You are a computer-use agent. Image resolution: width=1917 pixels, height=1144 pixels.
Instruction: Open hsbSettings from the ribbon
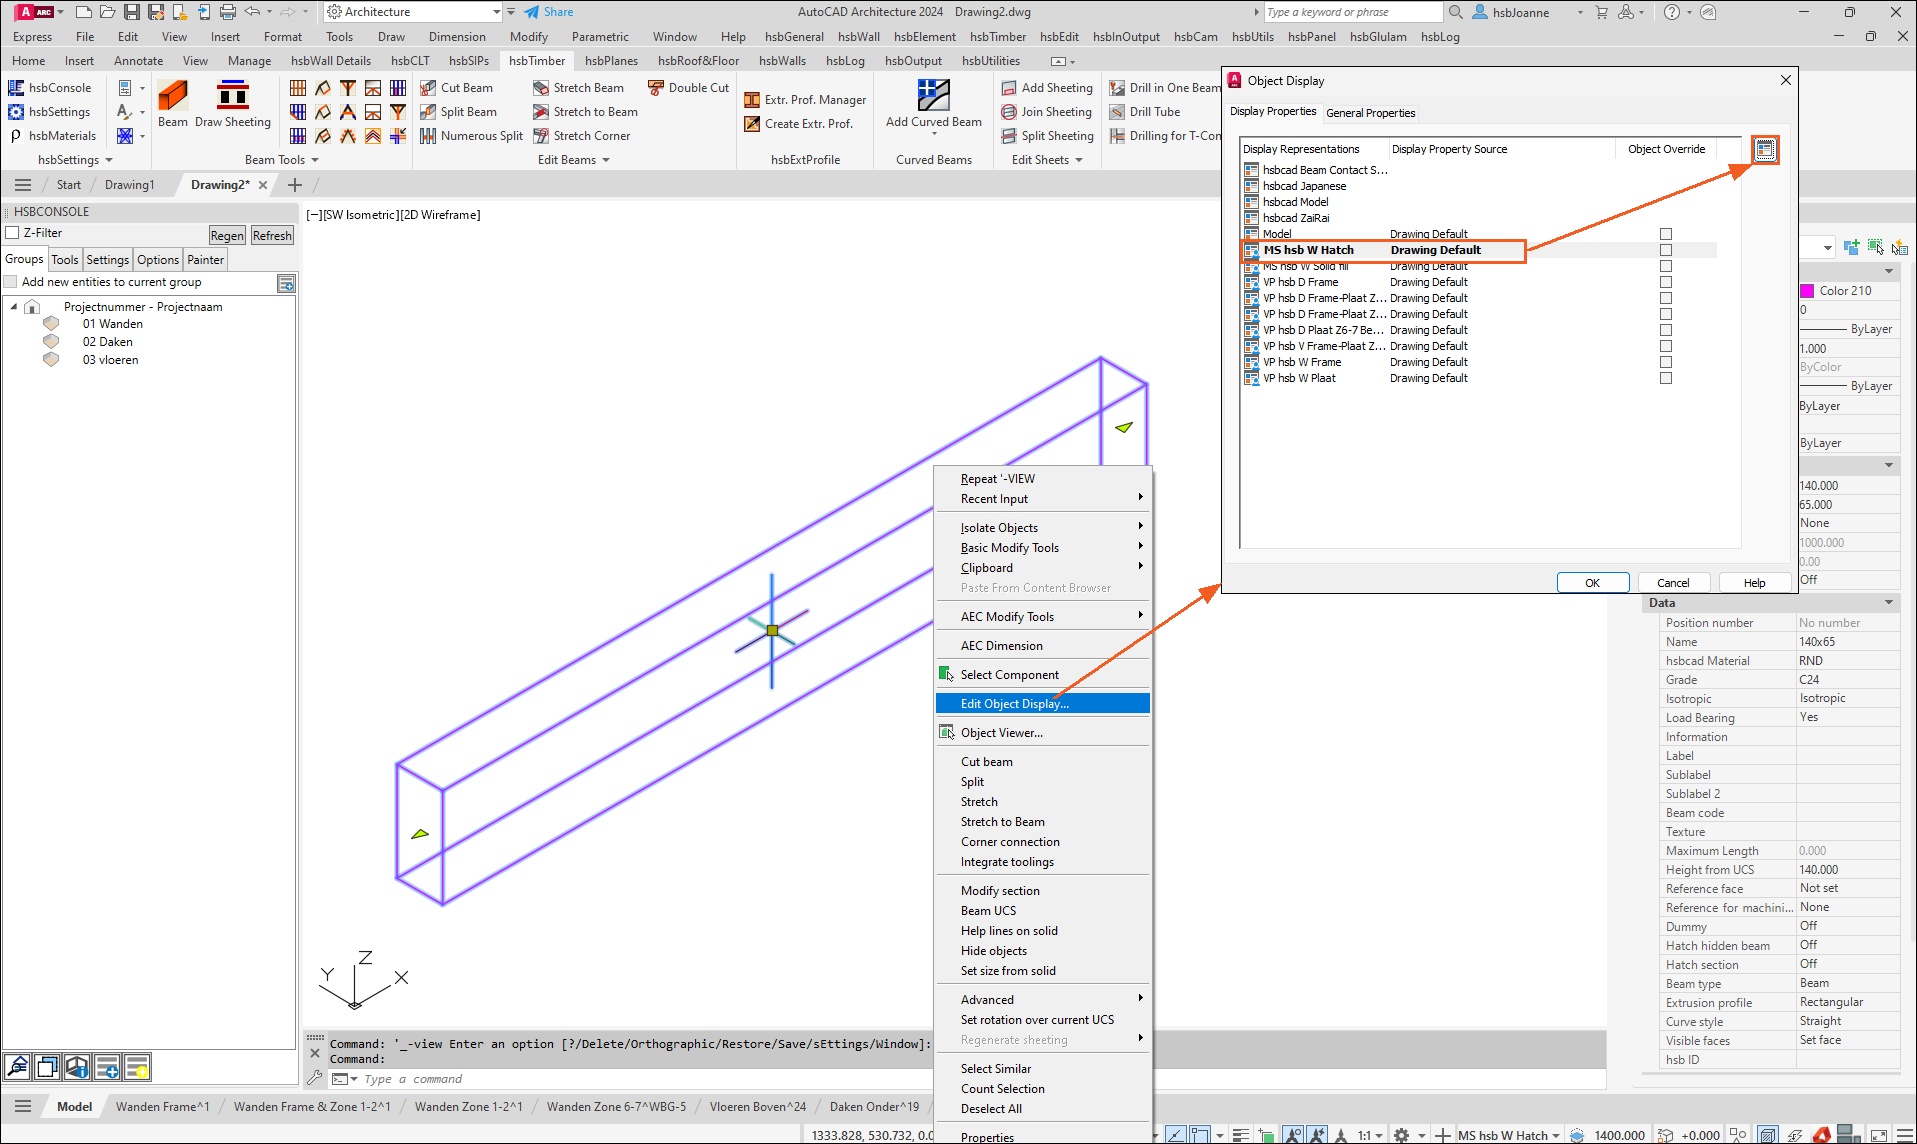coord(49,112)
